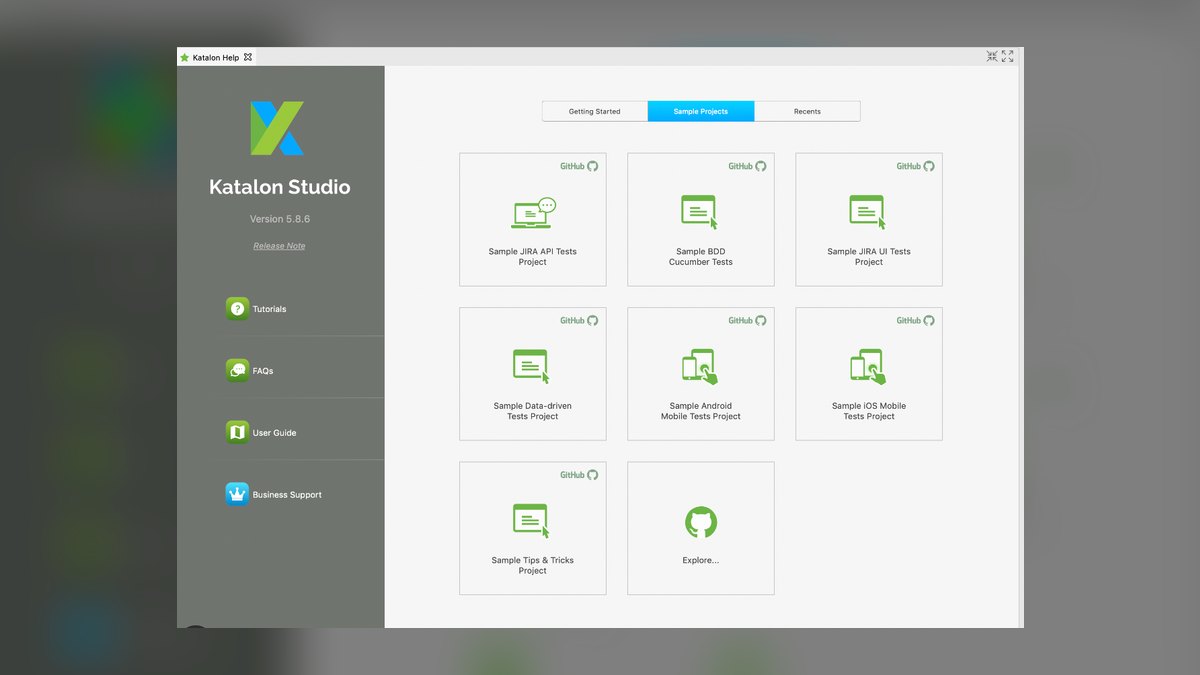Screen dimensions: 1200x675
Task: Select the Katalon Help view tab
Action: click(x=216, y=58)
